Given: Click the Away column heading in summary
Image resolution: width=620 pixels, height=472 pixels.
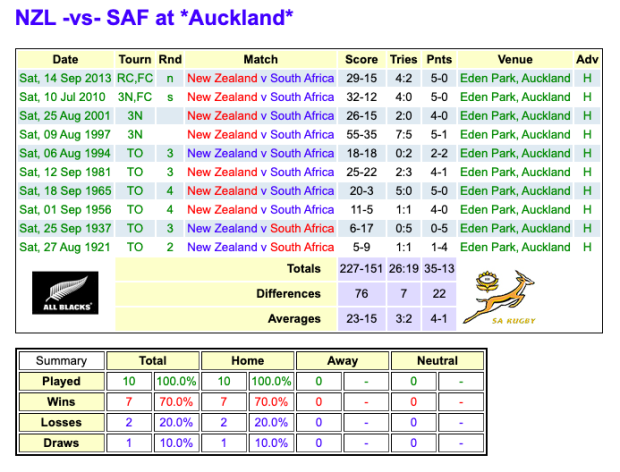Looking at the screenshot, I should (342, 361).
